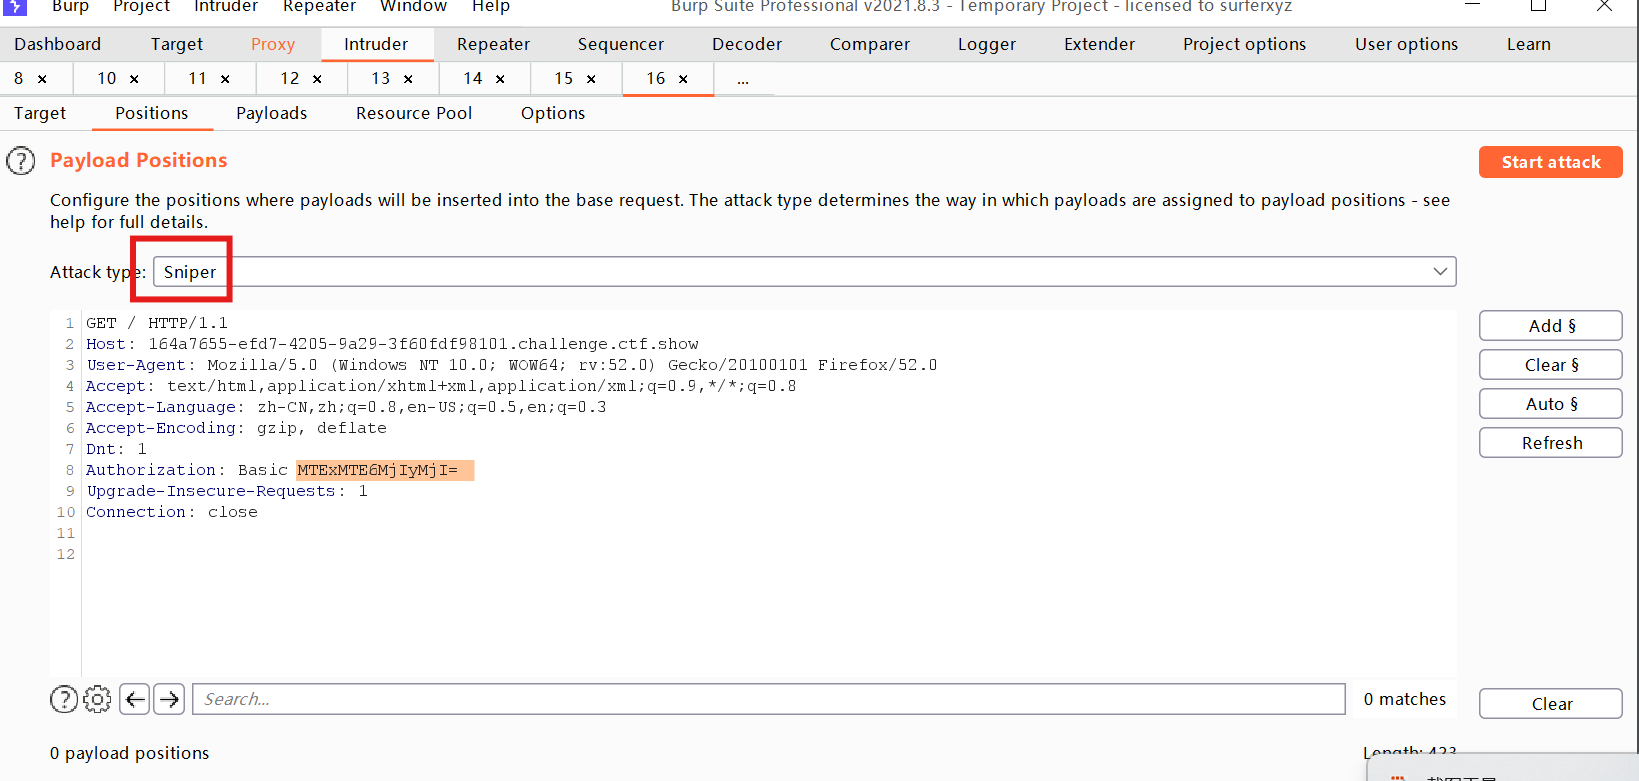Open the Repeater tab
The width and height of the screenshot is (1639, 781).
pos(493,44)
